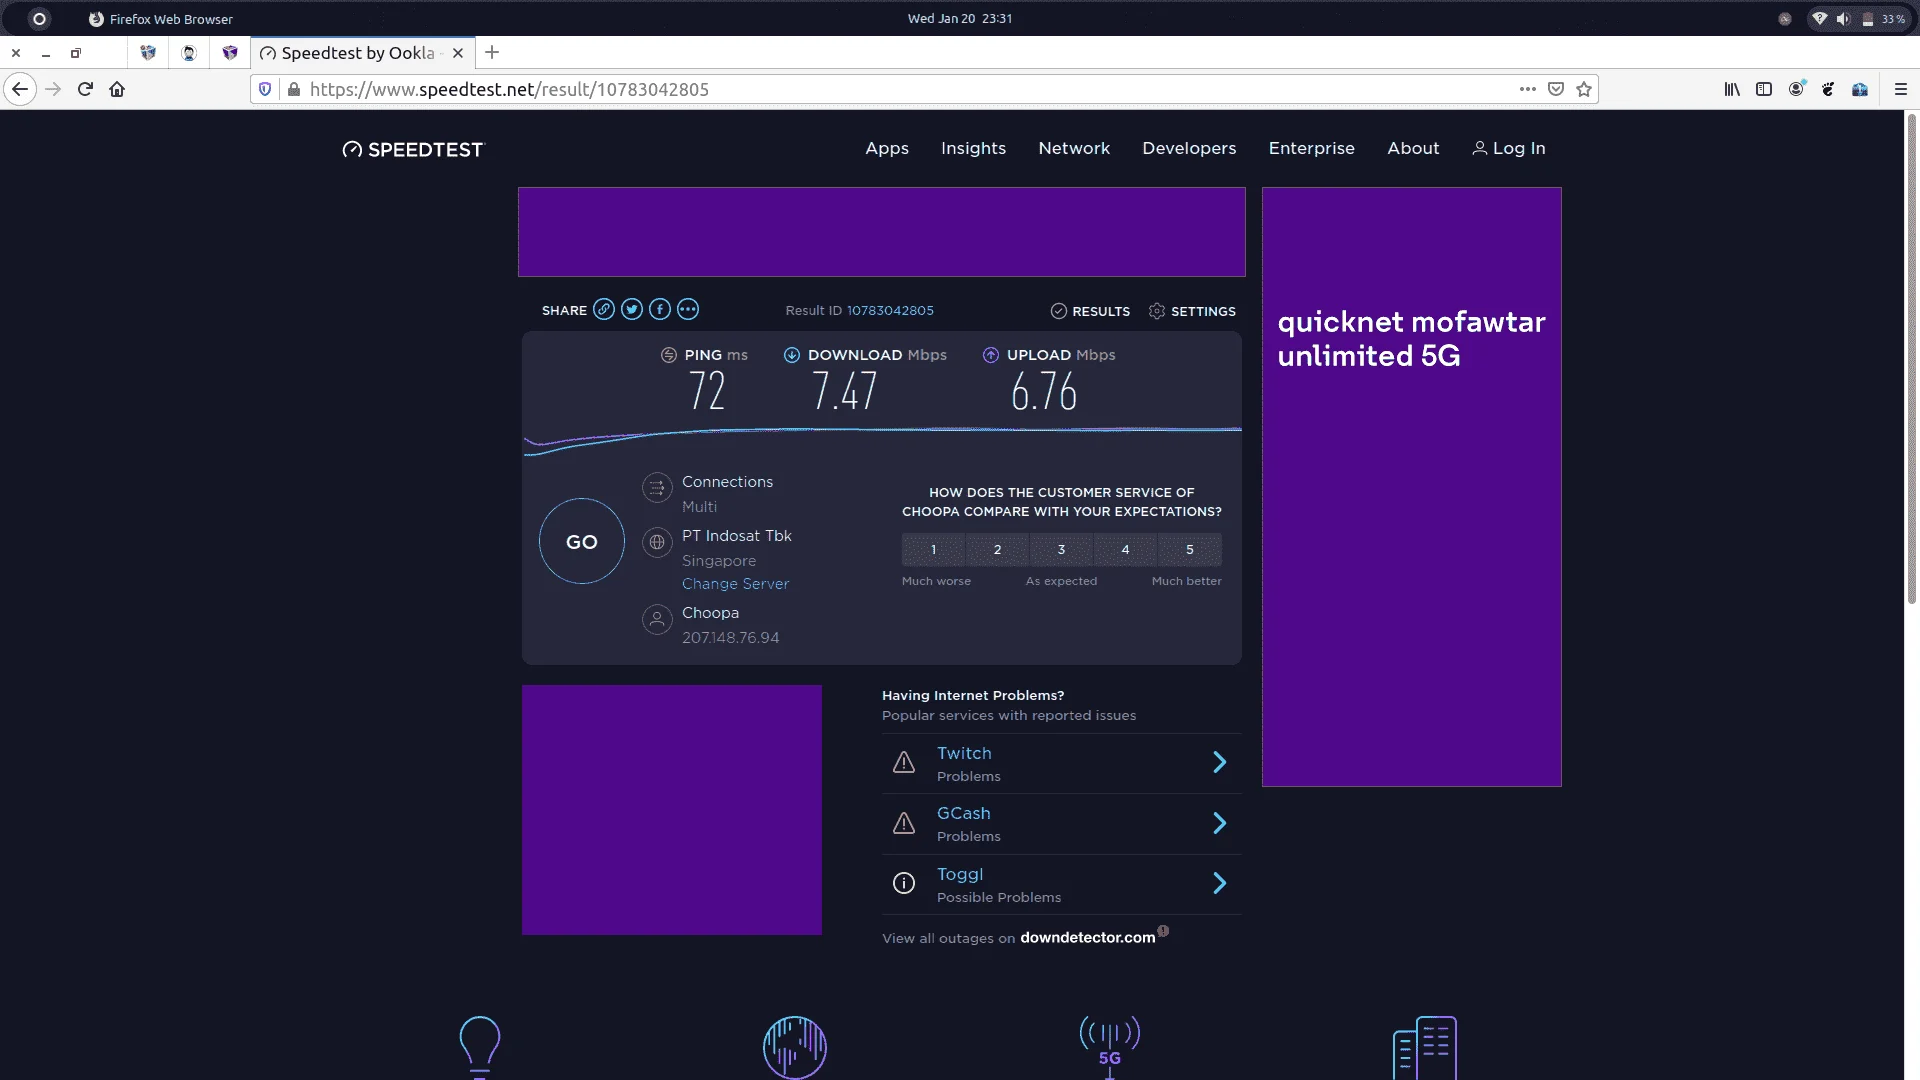
Task: Click the Speedtest logo
Action: 412,149
